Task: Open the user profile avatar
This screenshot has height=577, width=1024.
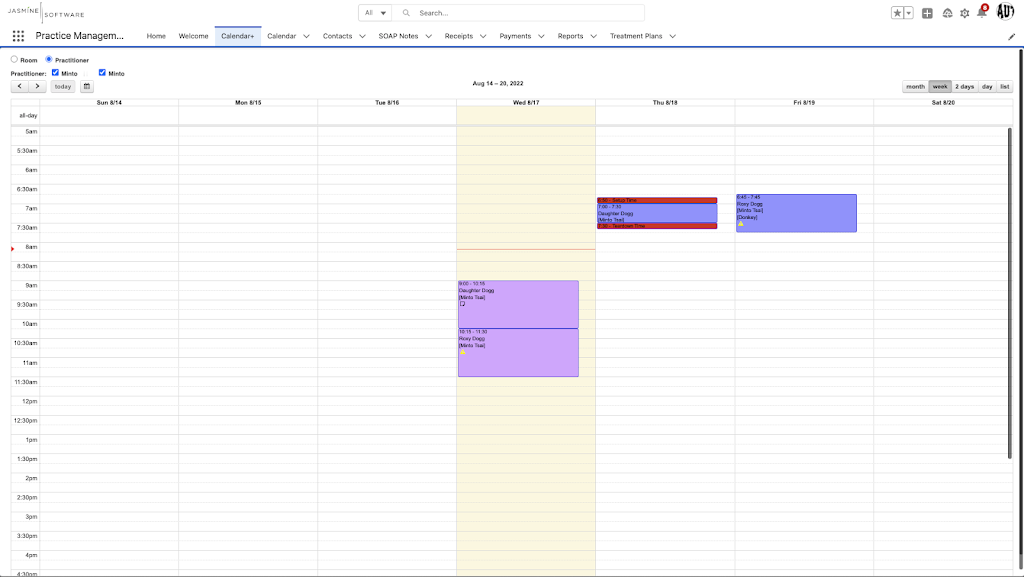Action: pos(1005,12)
